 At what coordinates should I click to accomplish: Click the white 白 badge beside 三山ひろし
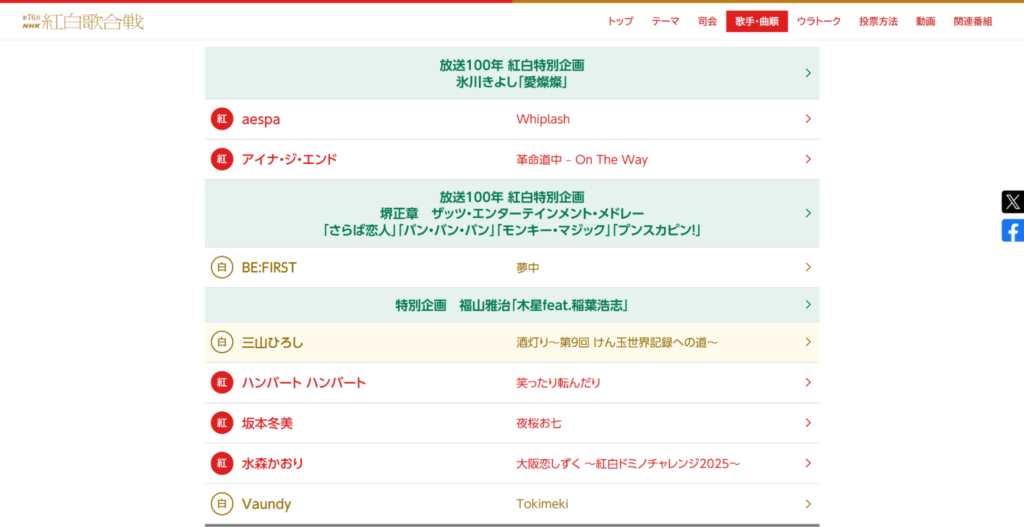point(221,342)
